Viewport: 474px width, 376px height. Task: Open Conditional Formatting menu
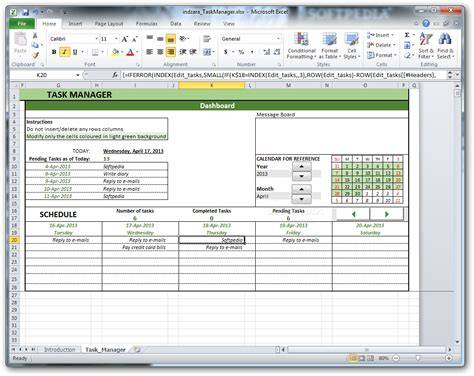click(301, 46)
